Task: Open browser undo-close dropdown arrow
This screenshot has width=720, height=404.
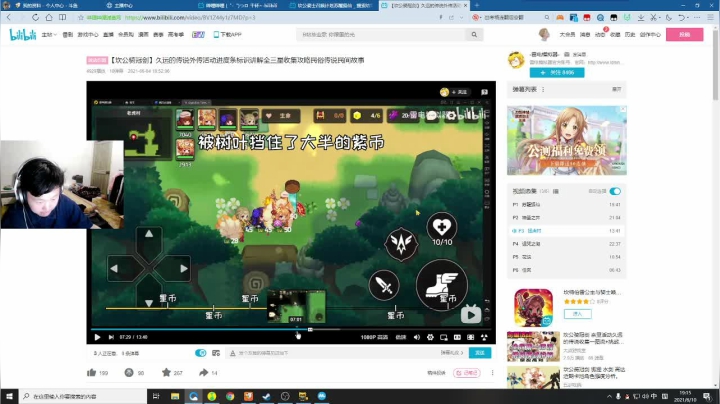Action: (688, 17)
